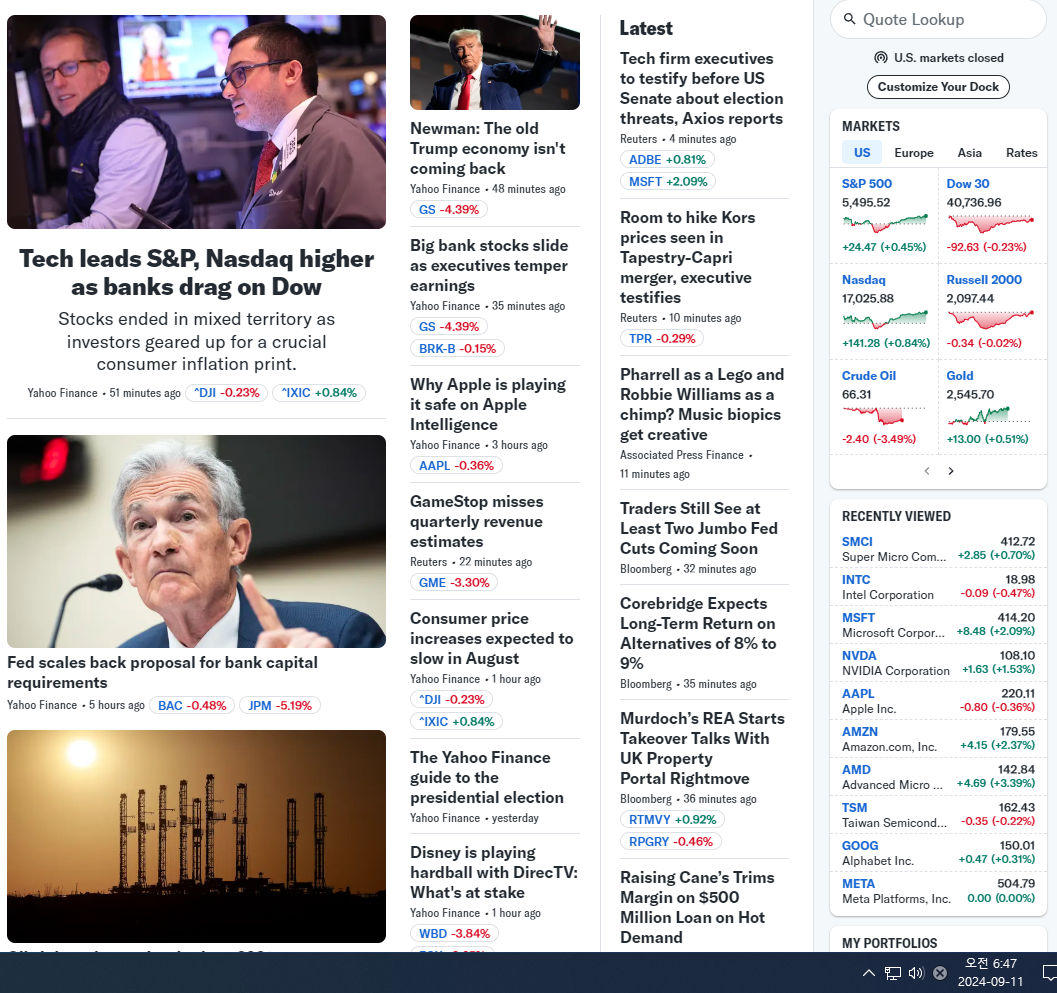The height and width of the screenshot is (993, 1057).
Task: Switch to Europe markets tab
Action: coord(913,153)
